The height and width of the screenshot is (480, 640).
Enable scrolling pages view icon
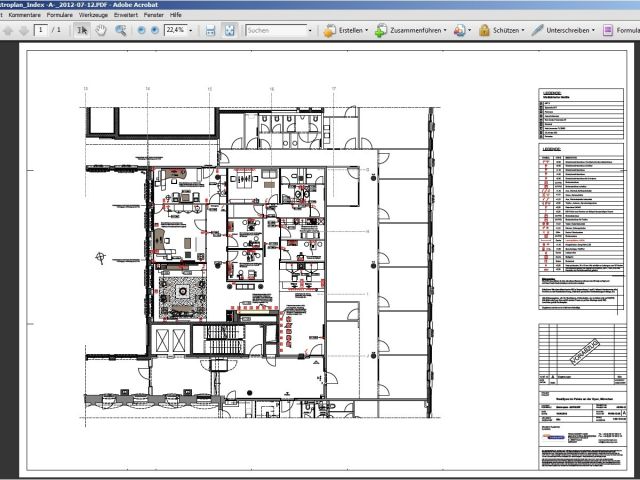coord(210,31)
